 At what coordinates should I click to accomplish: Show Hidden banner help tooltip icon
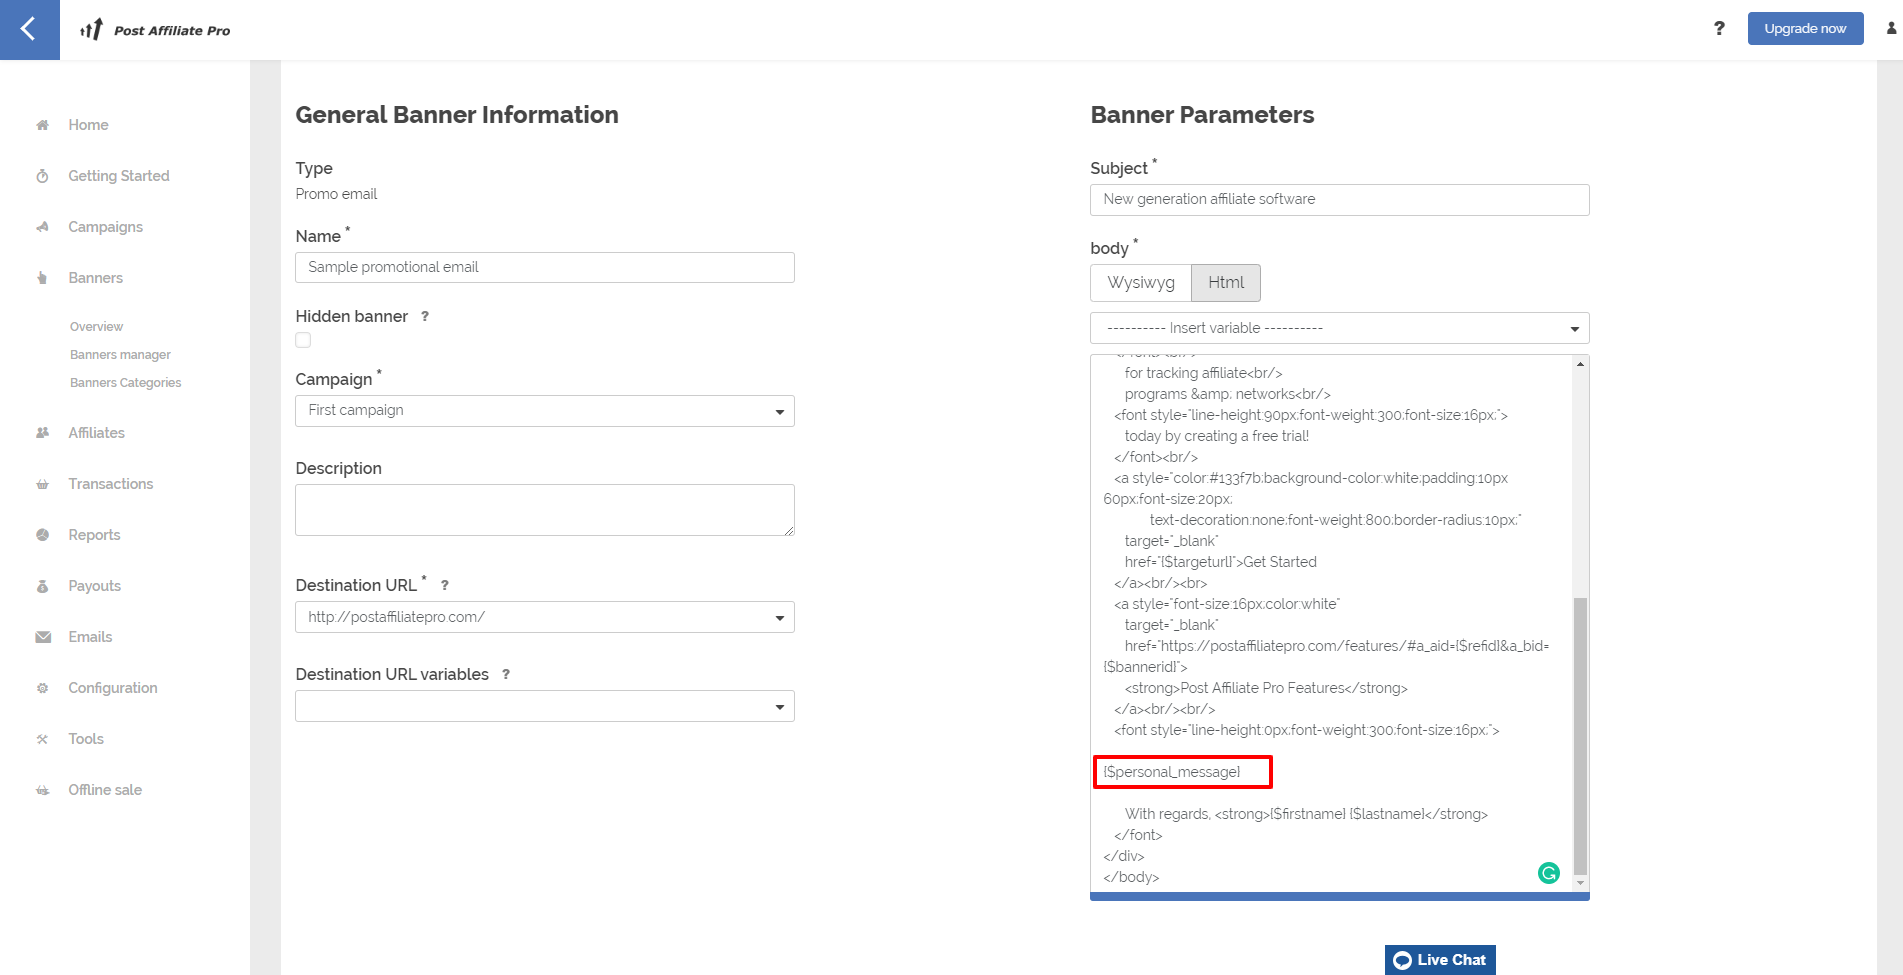(425, 316)
